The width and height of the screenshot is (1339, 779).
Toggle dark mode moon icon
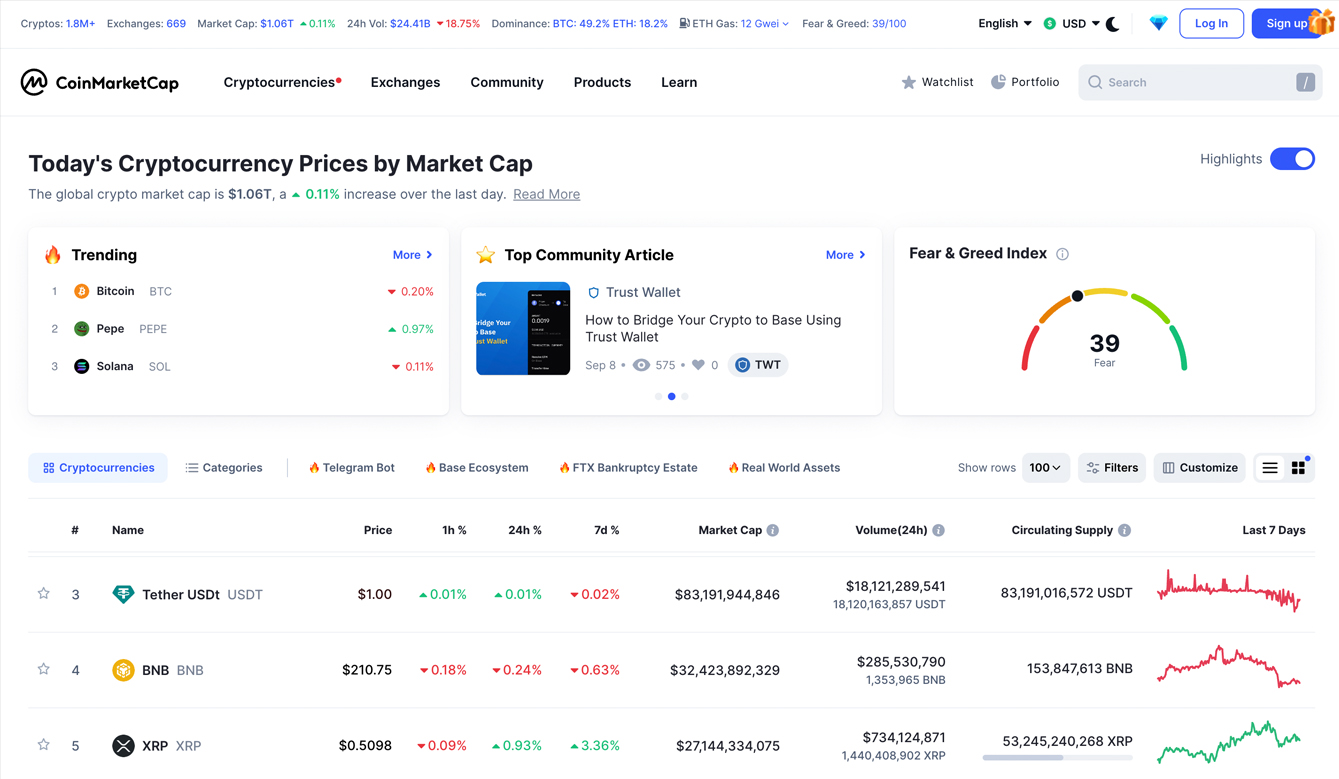(1113, 24)
